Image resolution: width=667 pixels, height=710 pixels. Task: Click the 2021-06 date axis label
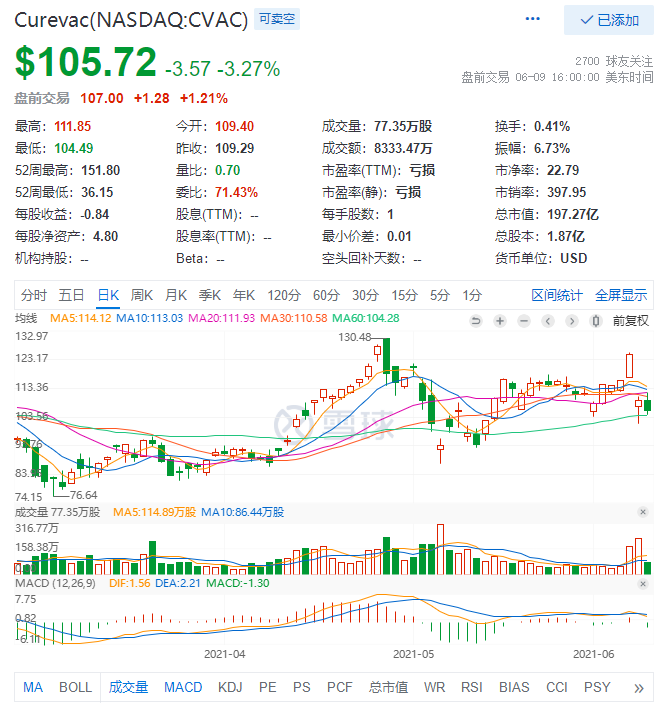click(594, 654)
